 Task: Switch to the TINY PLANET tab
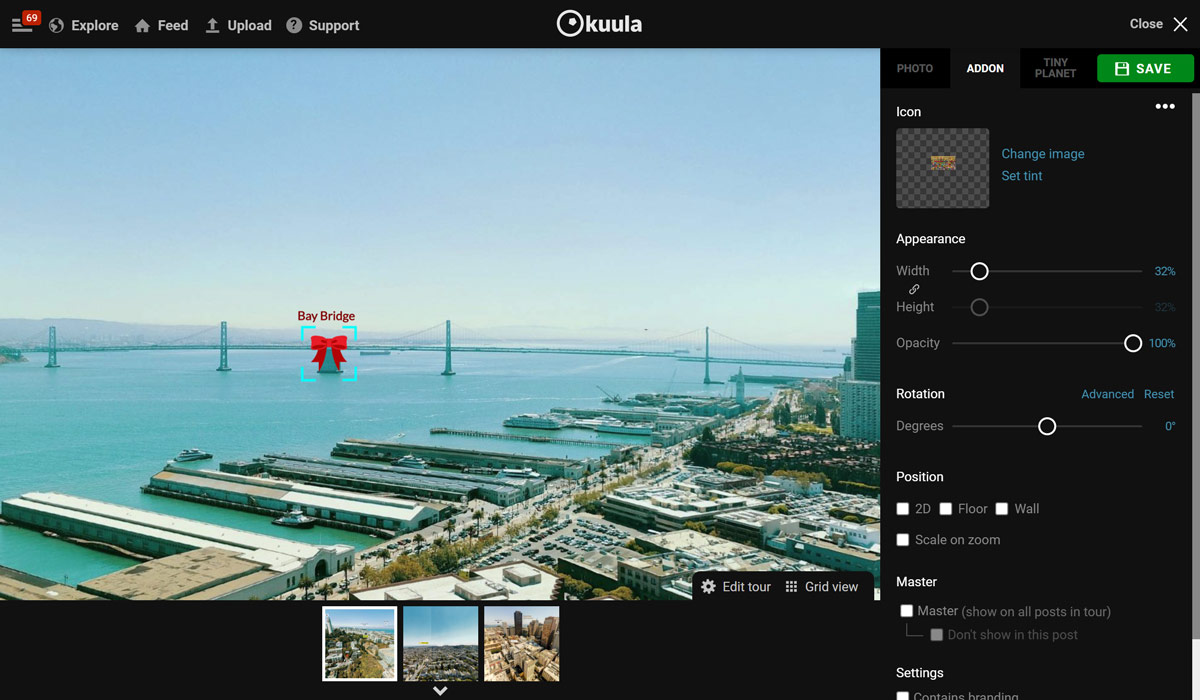point(1056,68)
